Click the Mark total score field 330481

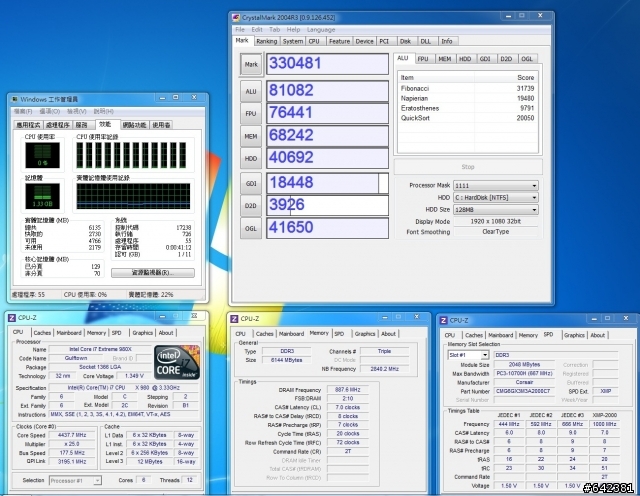(x=327, y=64)
